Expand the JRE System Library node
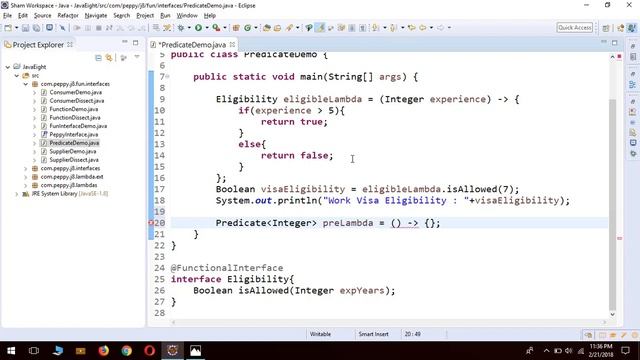Viewport: 640px width, 360px height. click(x=17, y=194)
